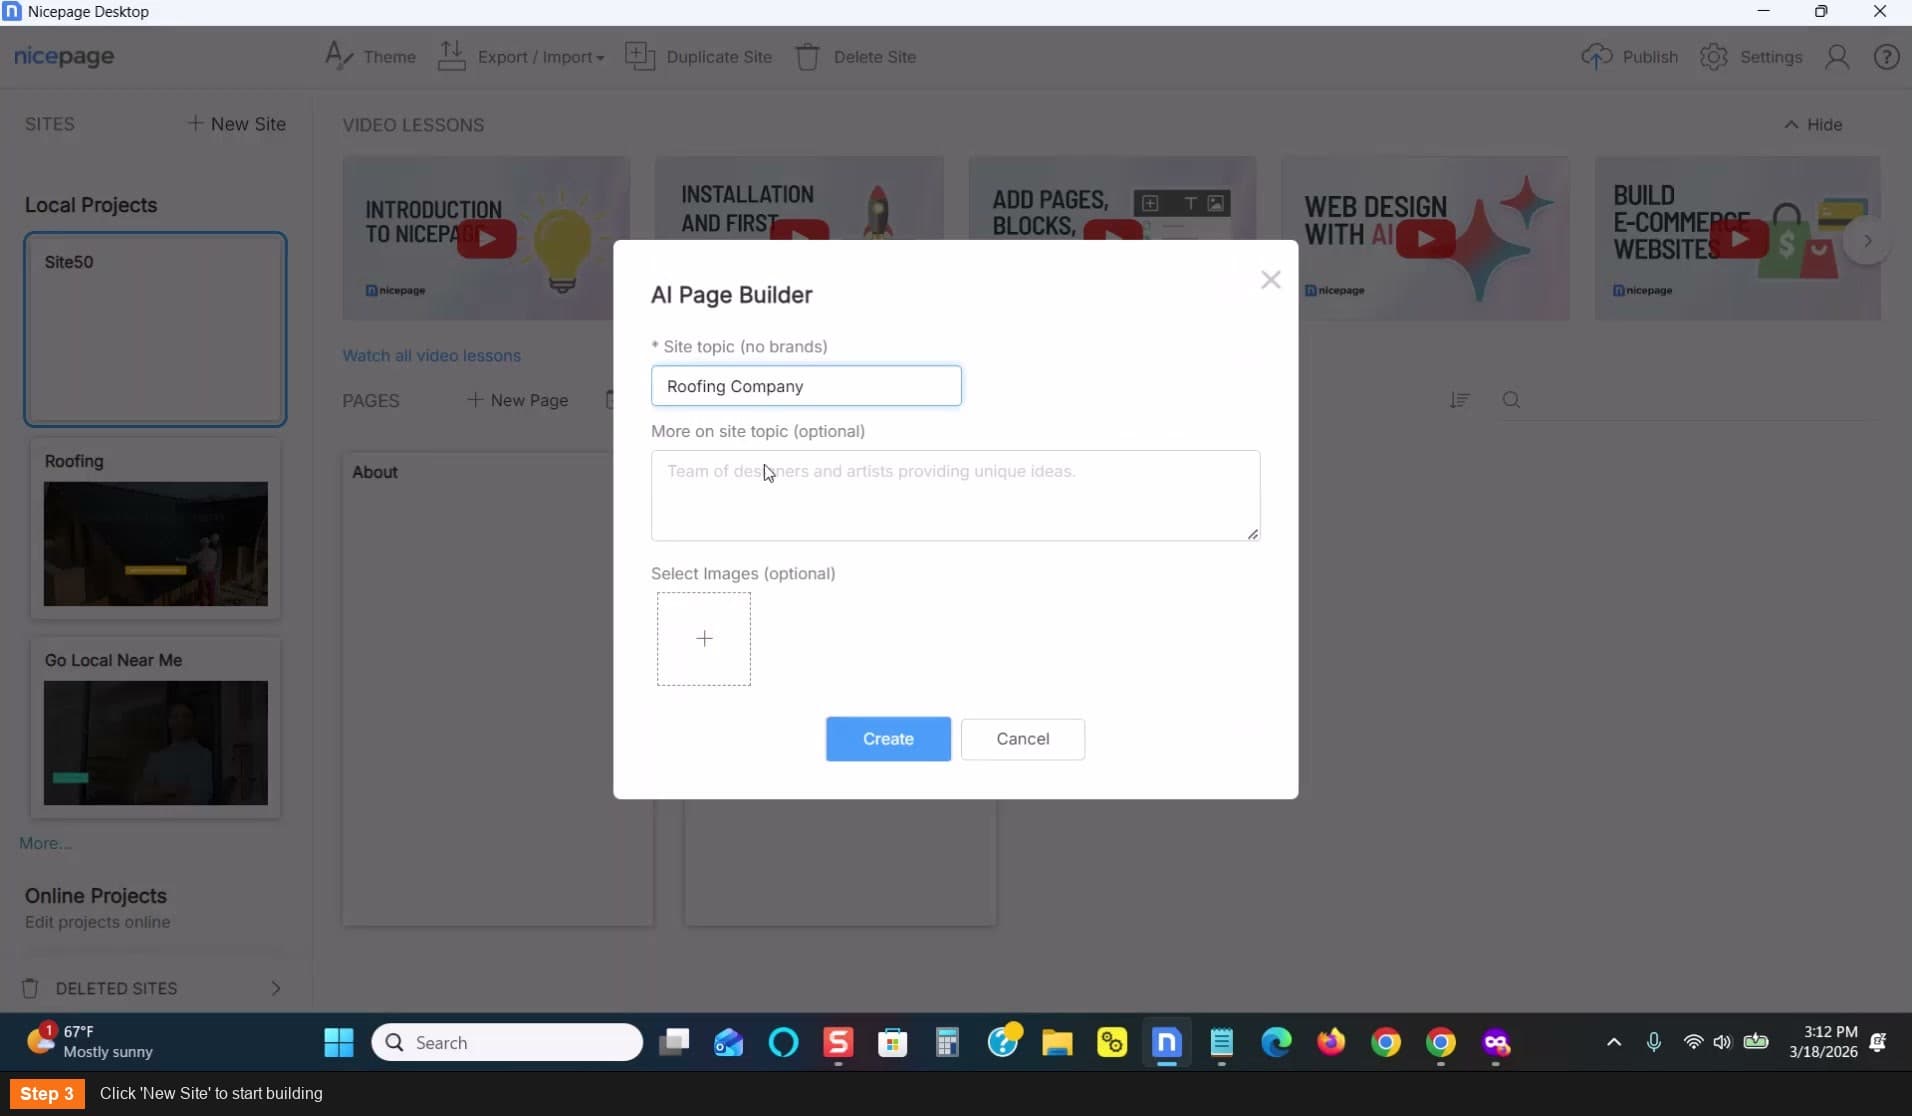Click New Site in Sites panel
The image size is (1912, 1116).
coord(237,124)
